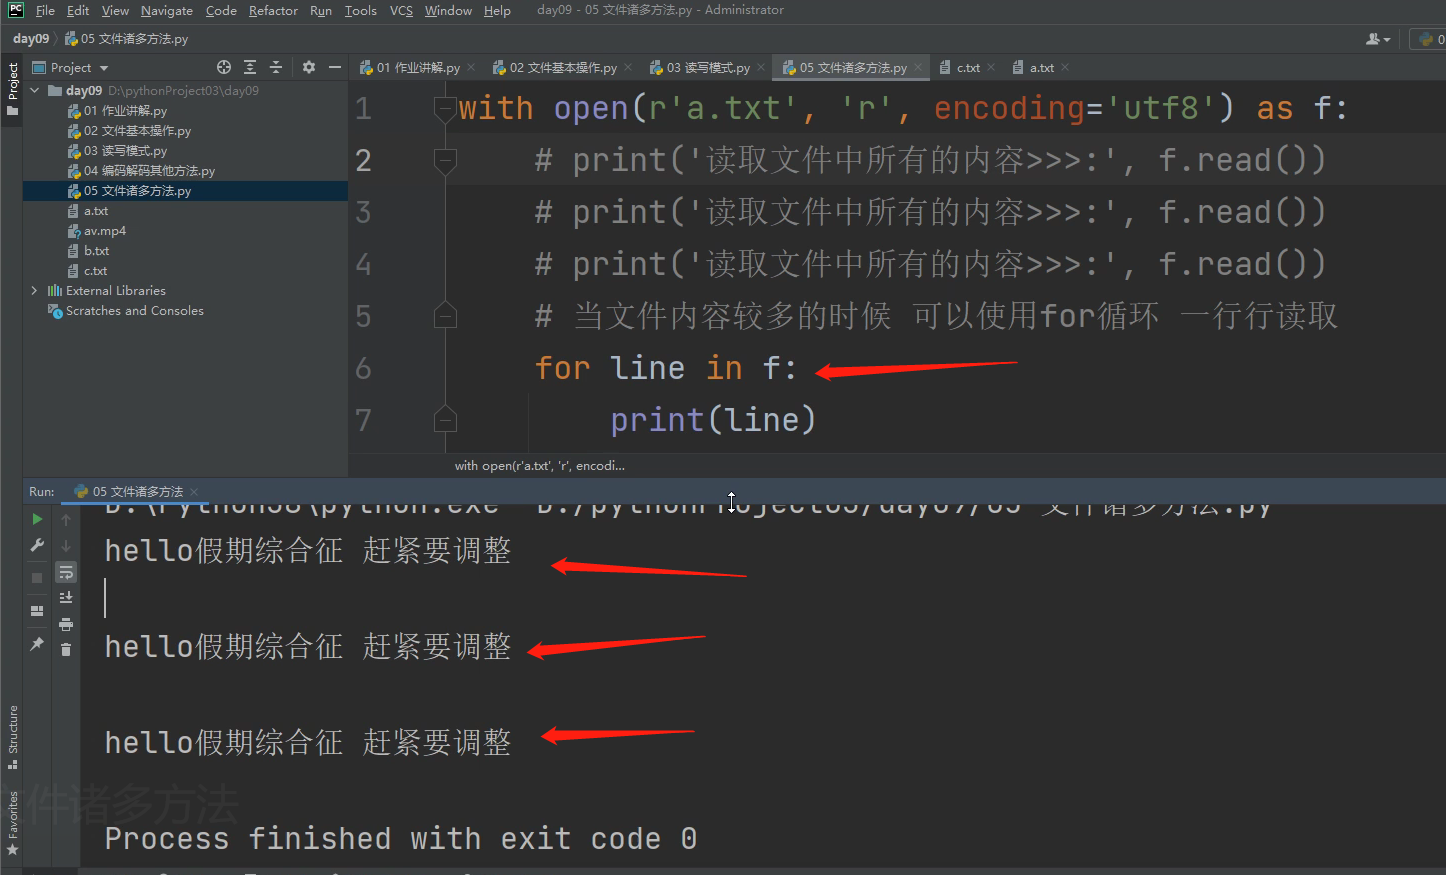
Task: Select Scratches and Consoles in the project tree
Action: click(126, 311)
